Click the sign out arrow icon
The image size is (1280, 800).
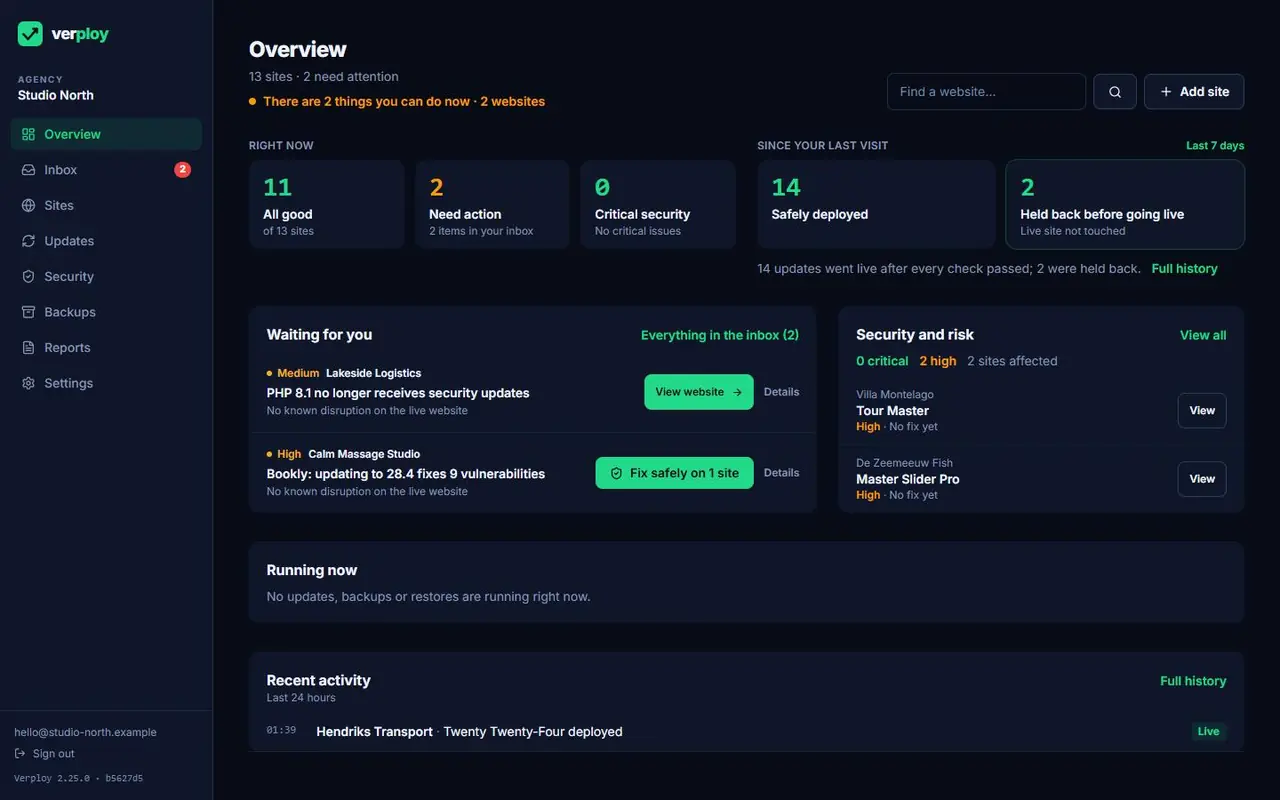pos(20,754)
